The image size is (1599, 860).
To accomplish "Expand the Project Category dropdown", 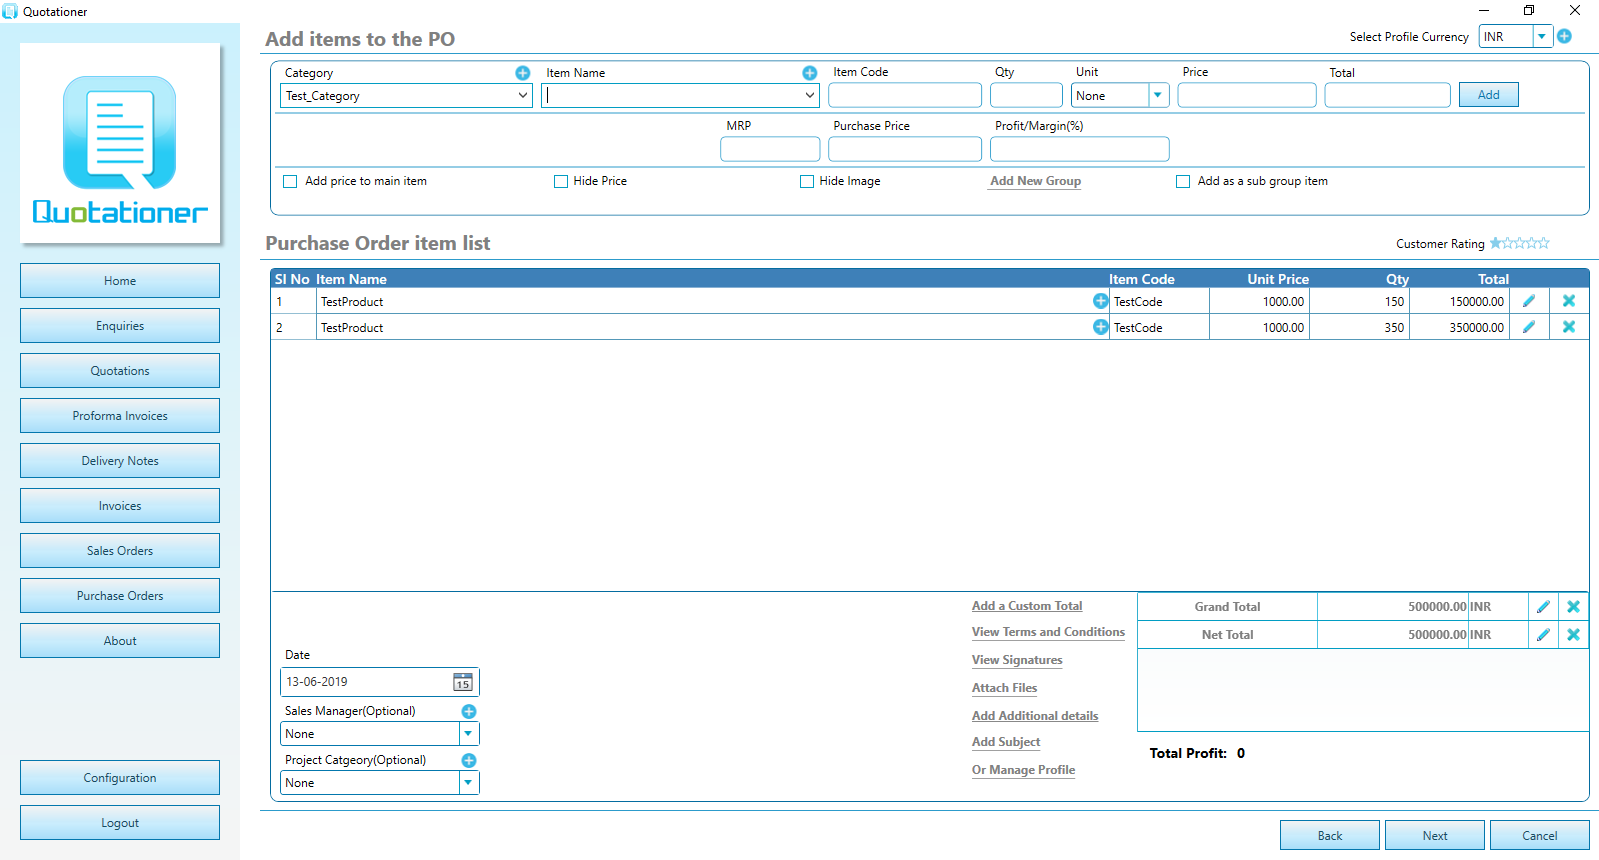I will click(x=468, y=783).
